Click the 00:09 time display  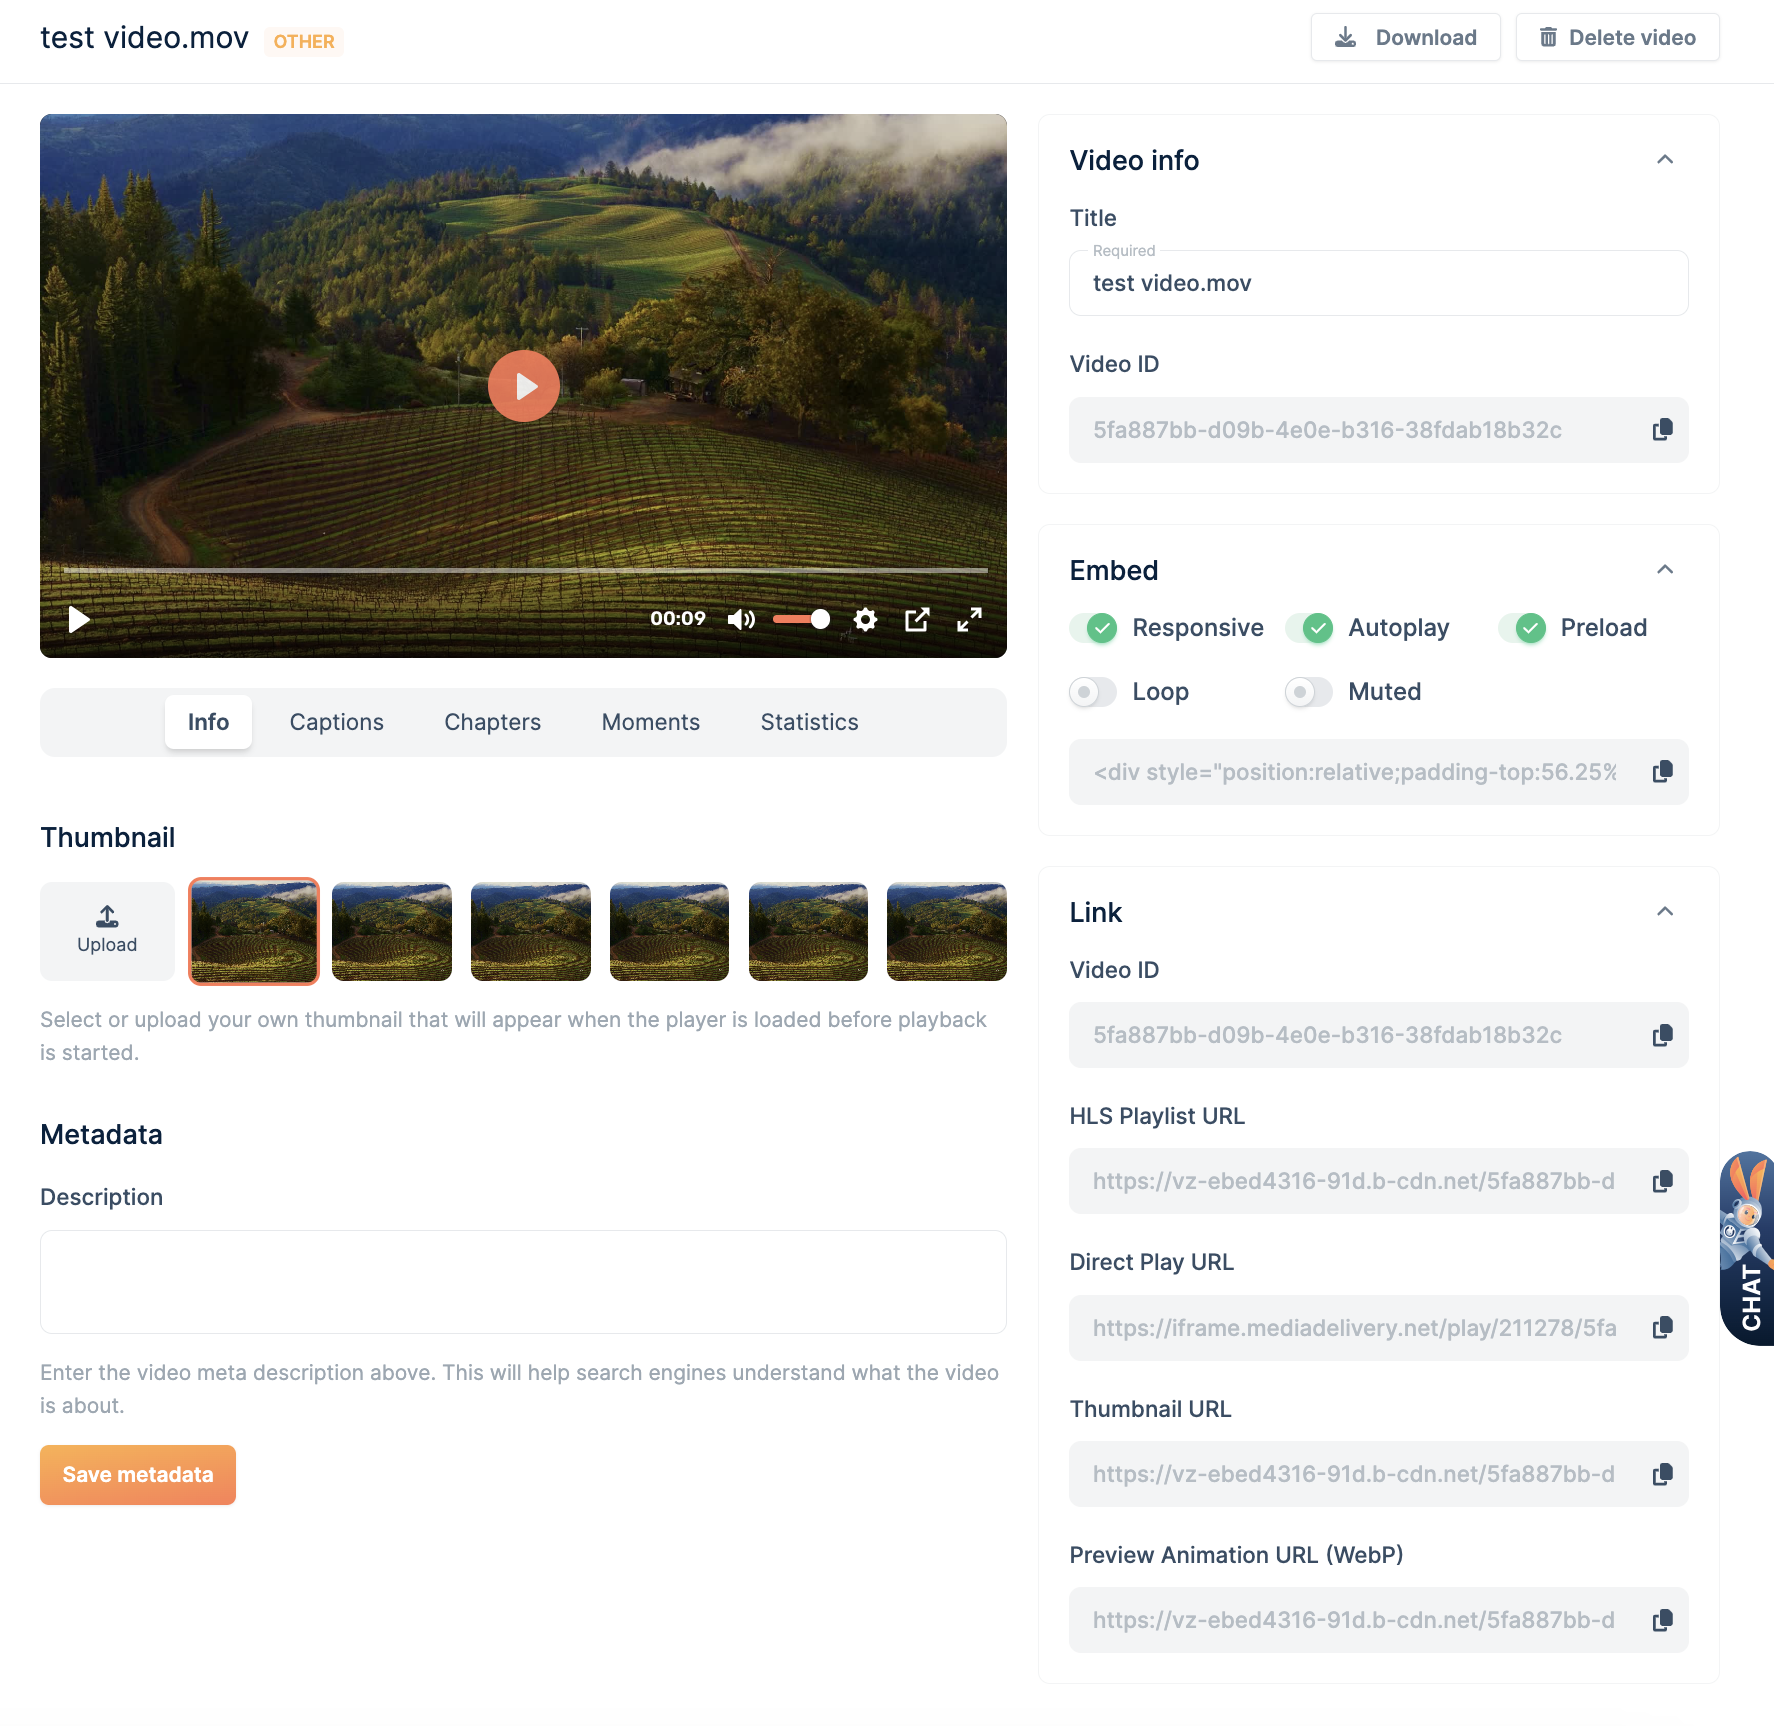(x=678, y=619)
